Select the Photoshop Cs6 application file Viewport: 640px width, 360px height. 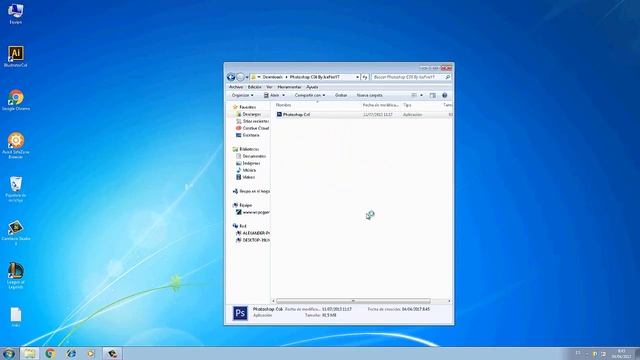[x=293, y=115]
